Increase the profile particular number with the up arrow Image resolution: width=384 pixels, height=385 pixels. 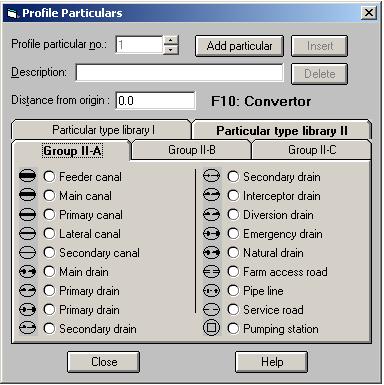tap(171, 40)
